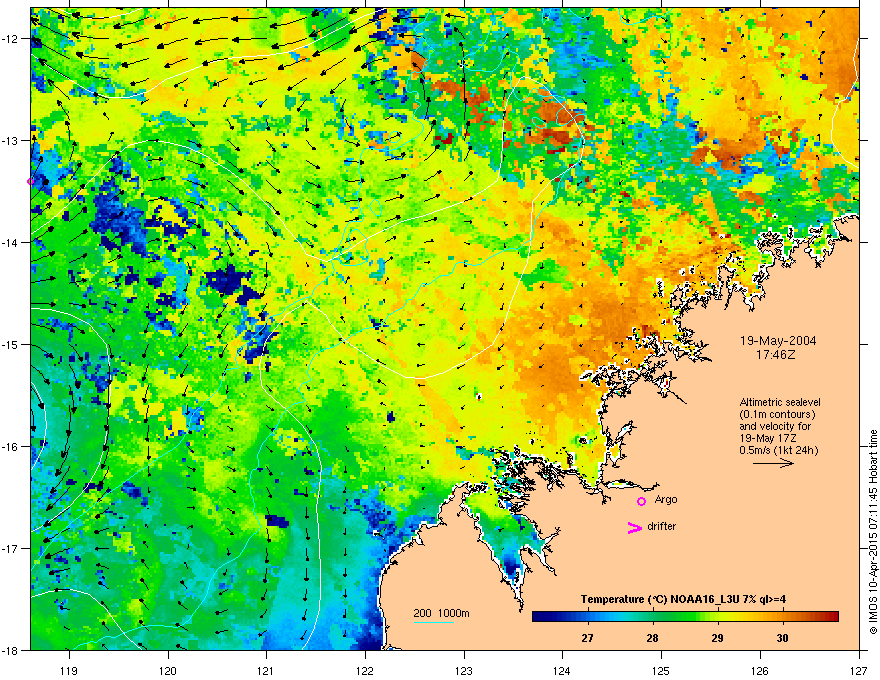Click the '0.5m/s (1kt 24h)' label
Screen dimensions: 880x680
(x=778, y=450)
